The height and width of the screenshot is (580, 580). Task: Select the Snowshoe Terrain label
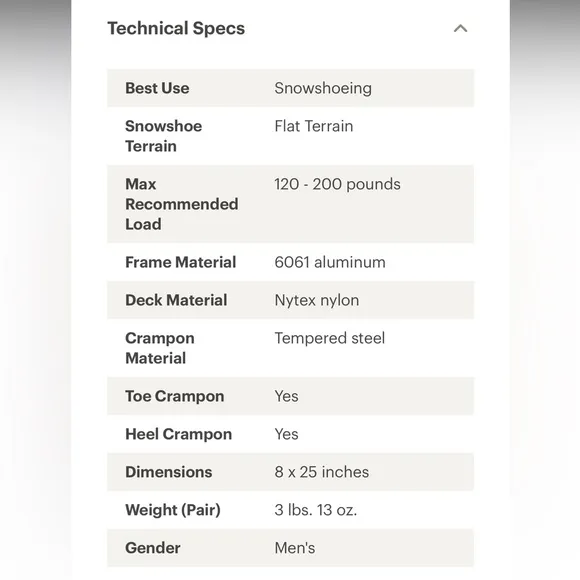(163, 136)
